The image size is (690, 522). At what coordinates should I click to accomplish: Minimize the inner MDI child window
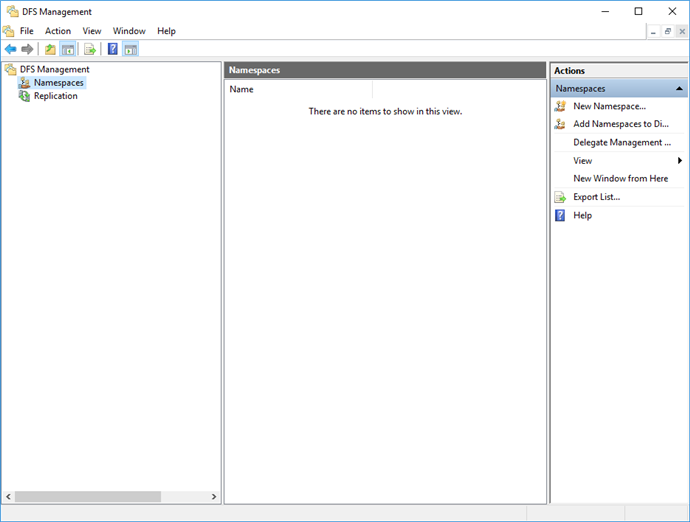pyautogui.click(x=653, y=32)
